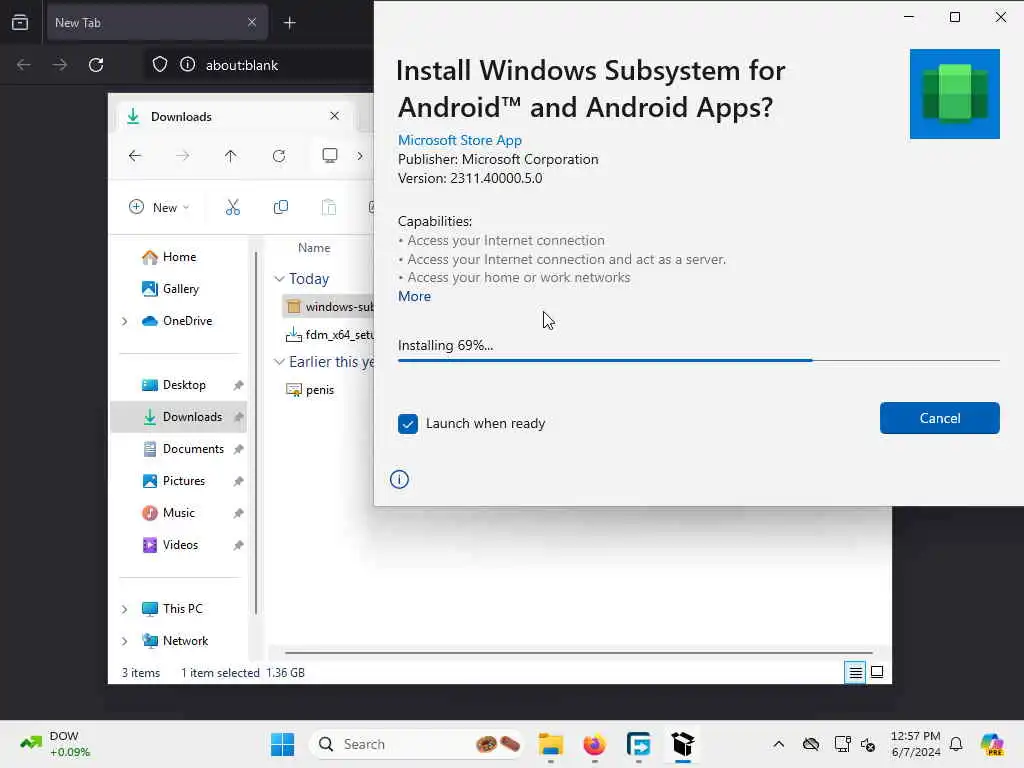This screenshot has width=1024, height=768.
Task: Click the address bar chevron in Explorer
Action: click(x=360, y=155)
